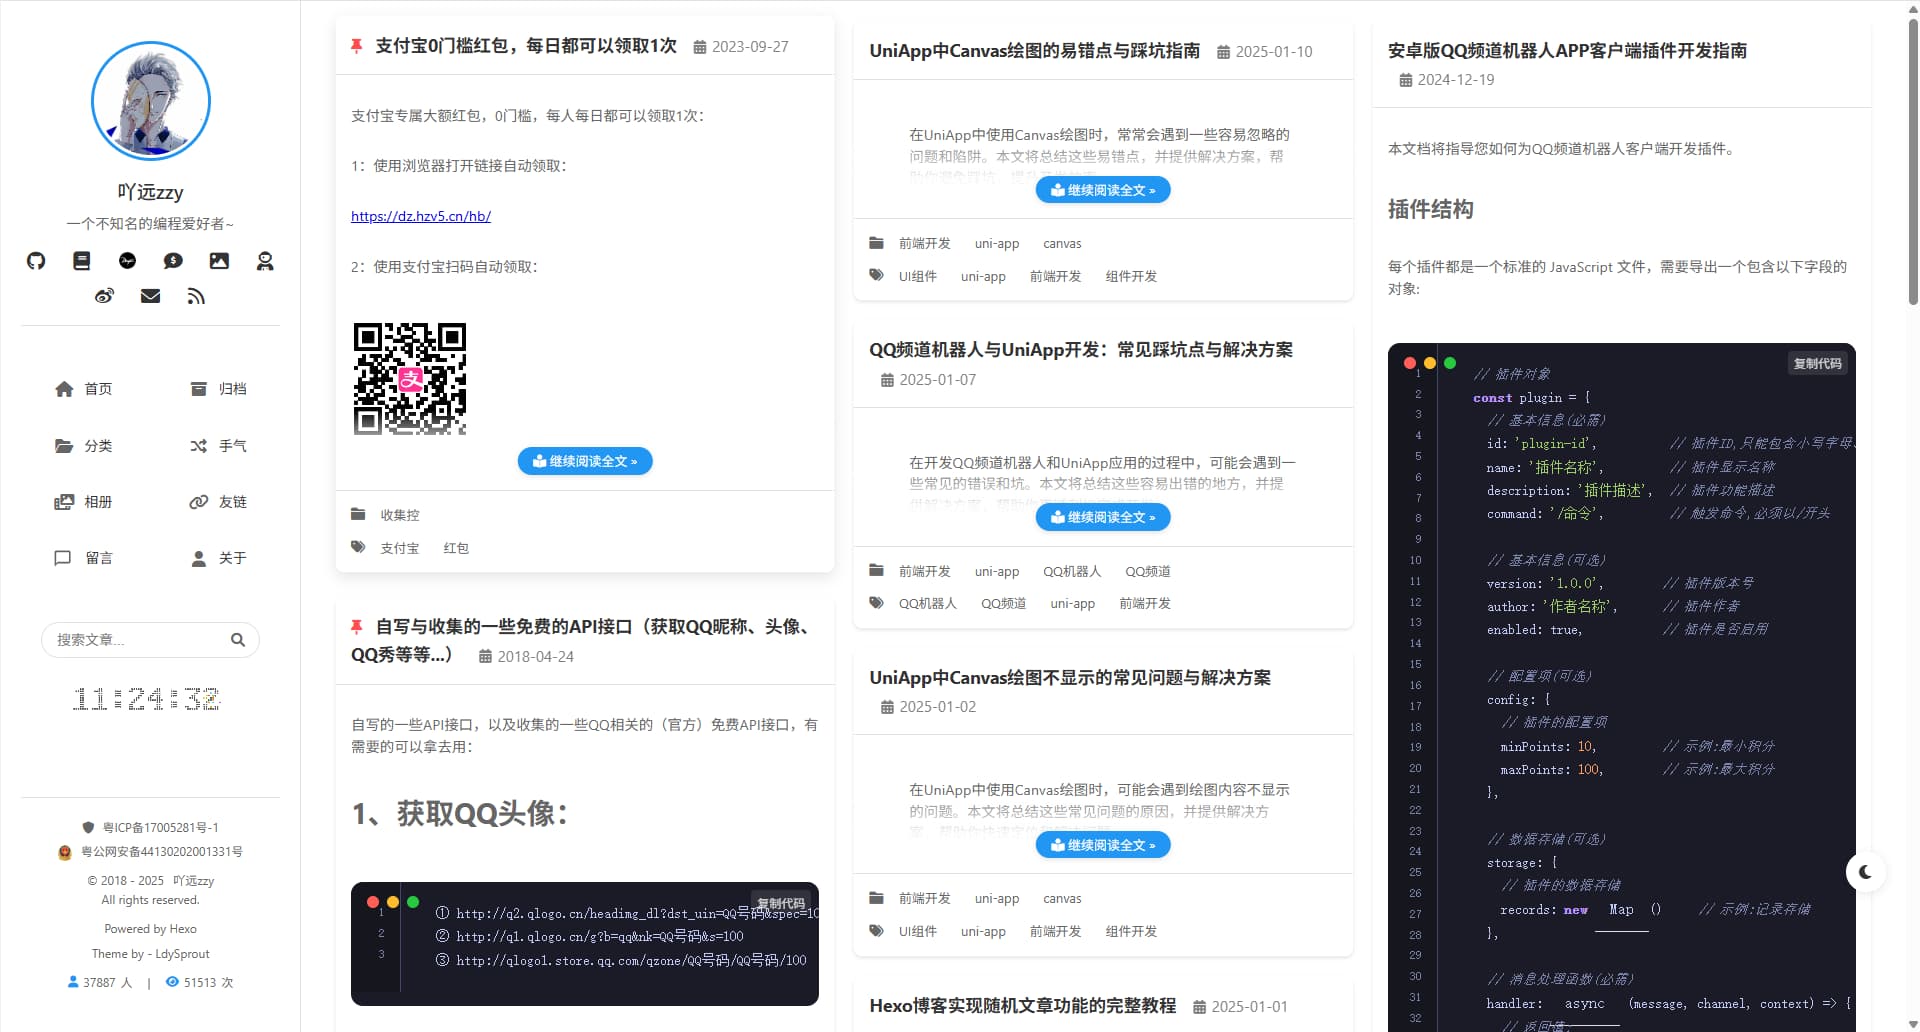
Task: Click the book icon in sidebar
Action: pyautogui.click(x=82, y=261)
